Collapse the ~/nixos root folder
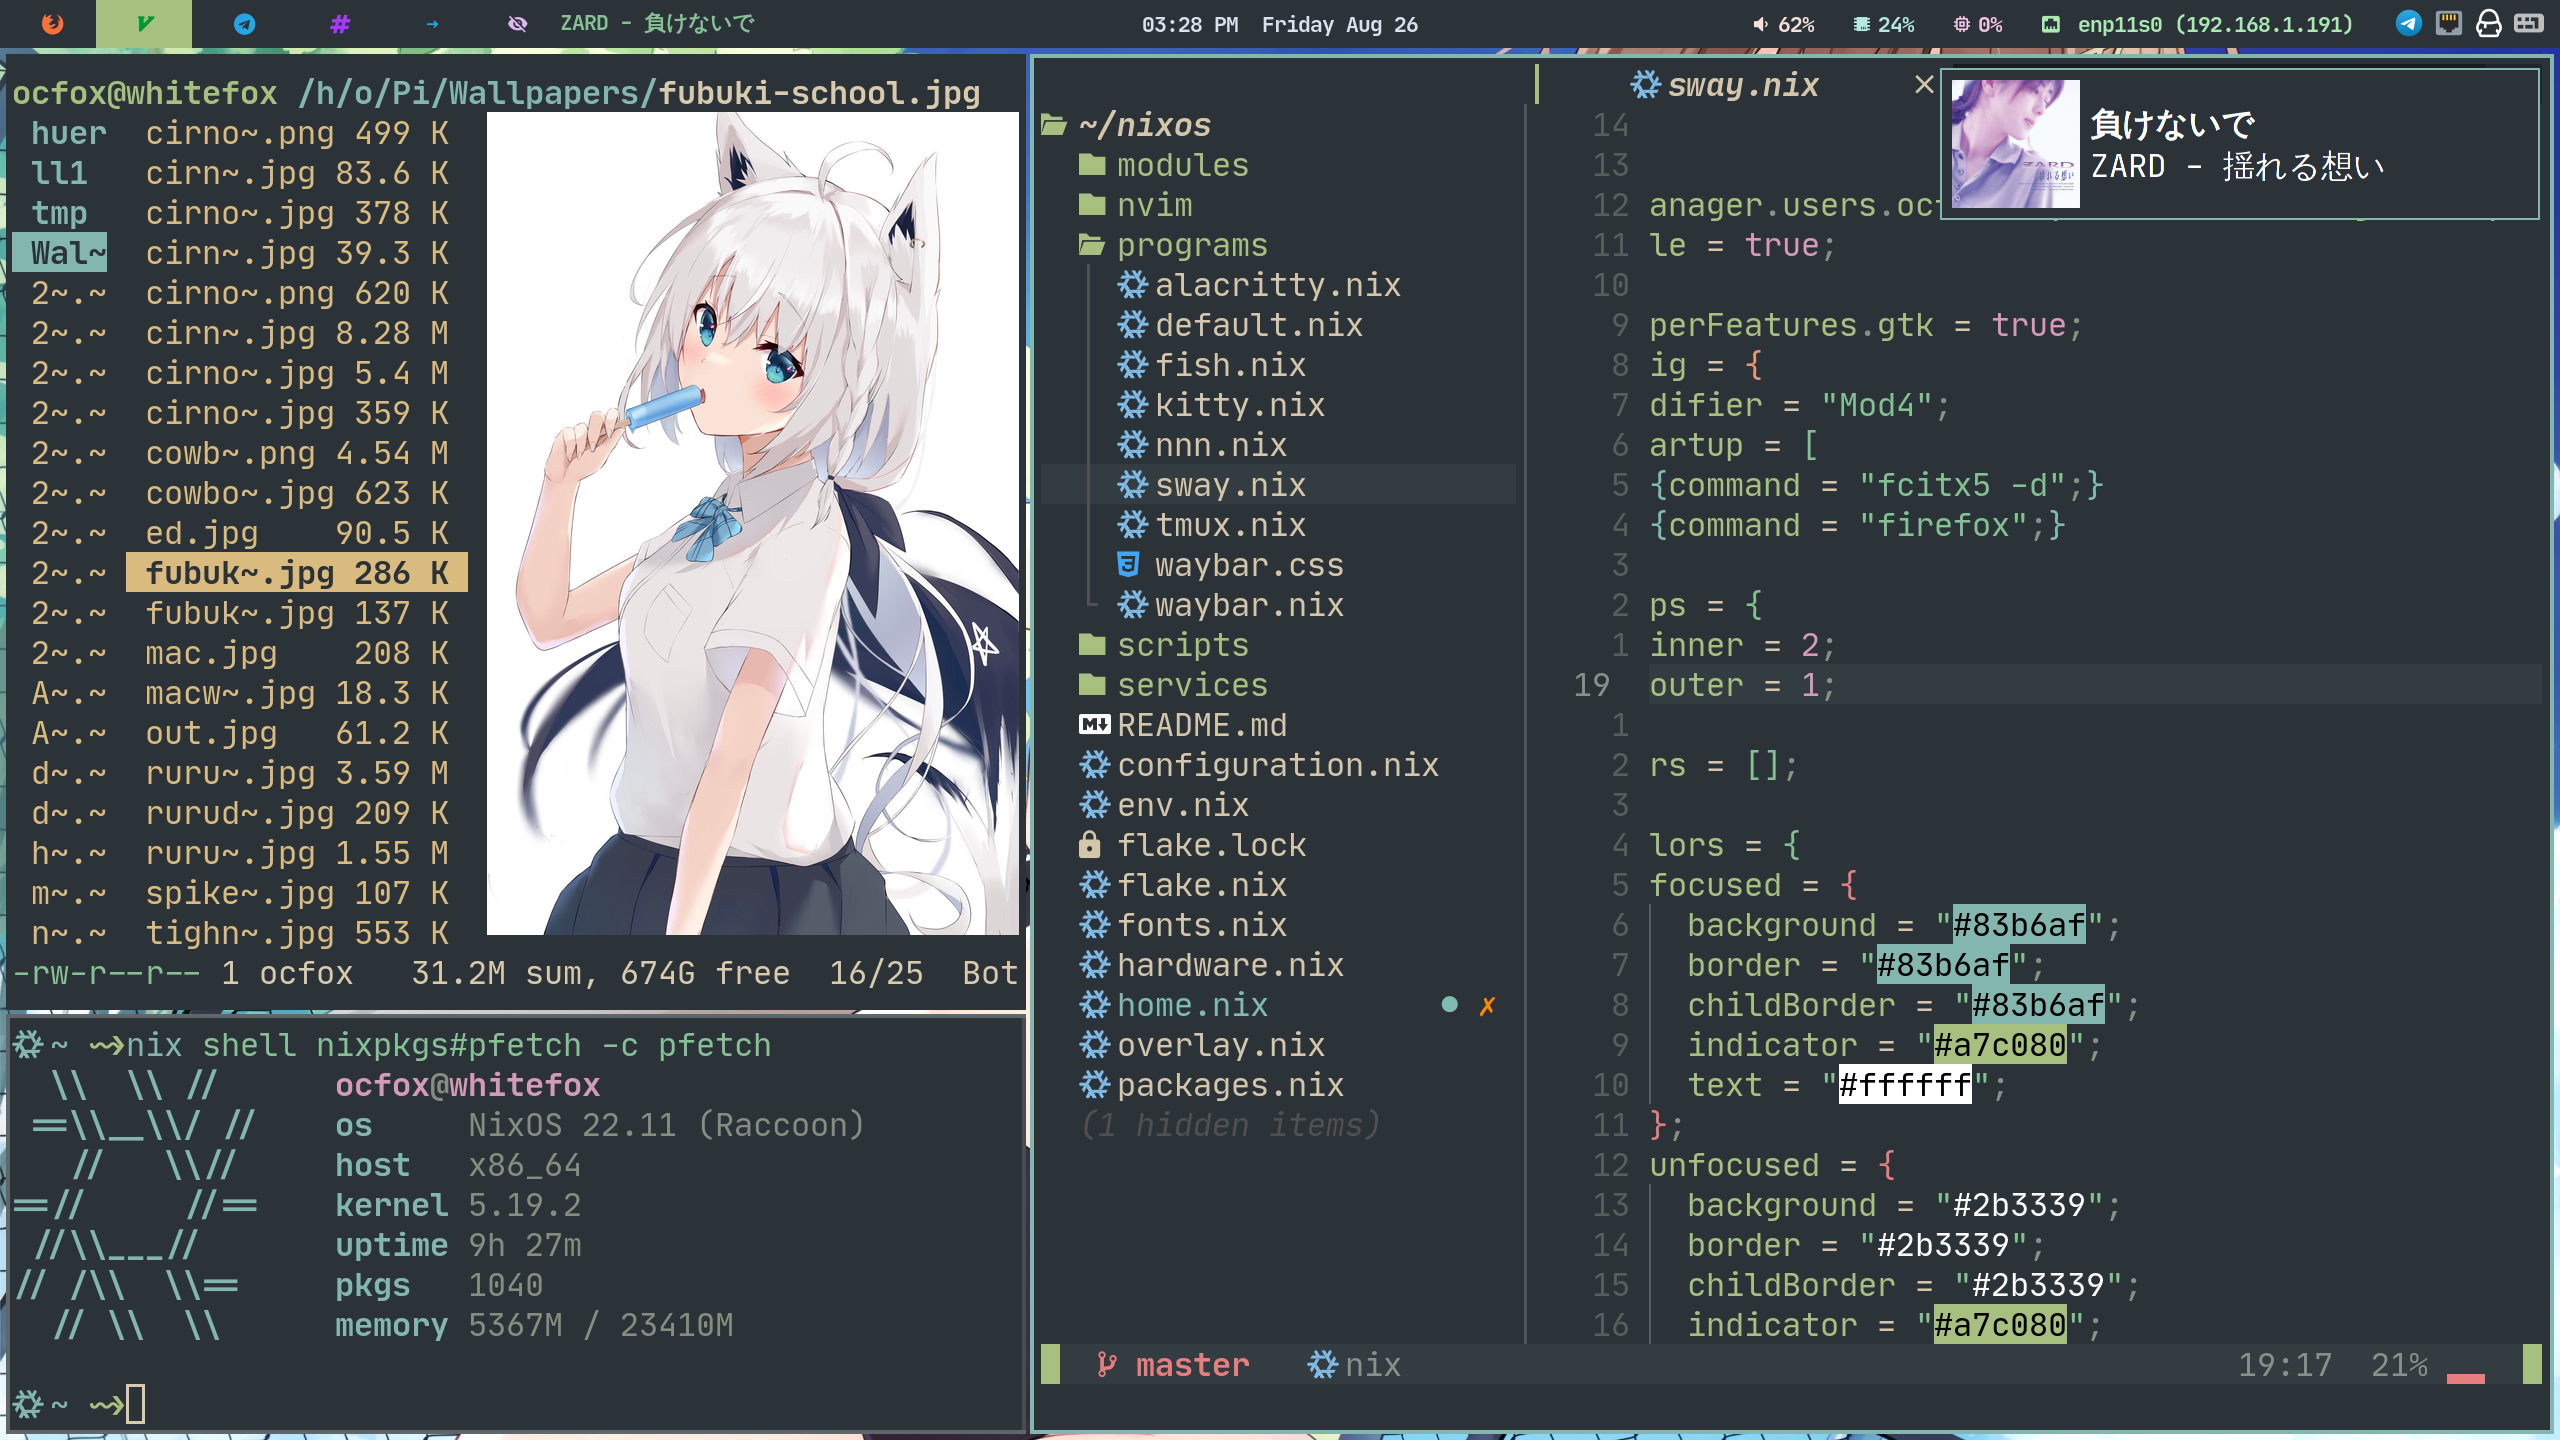 click(x=1126, y=125)
